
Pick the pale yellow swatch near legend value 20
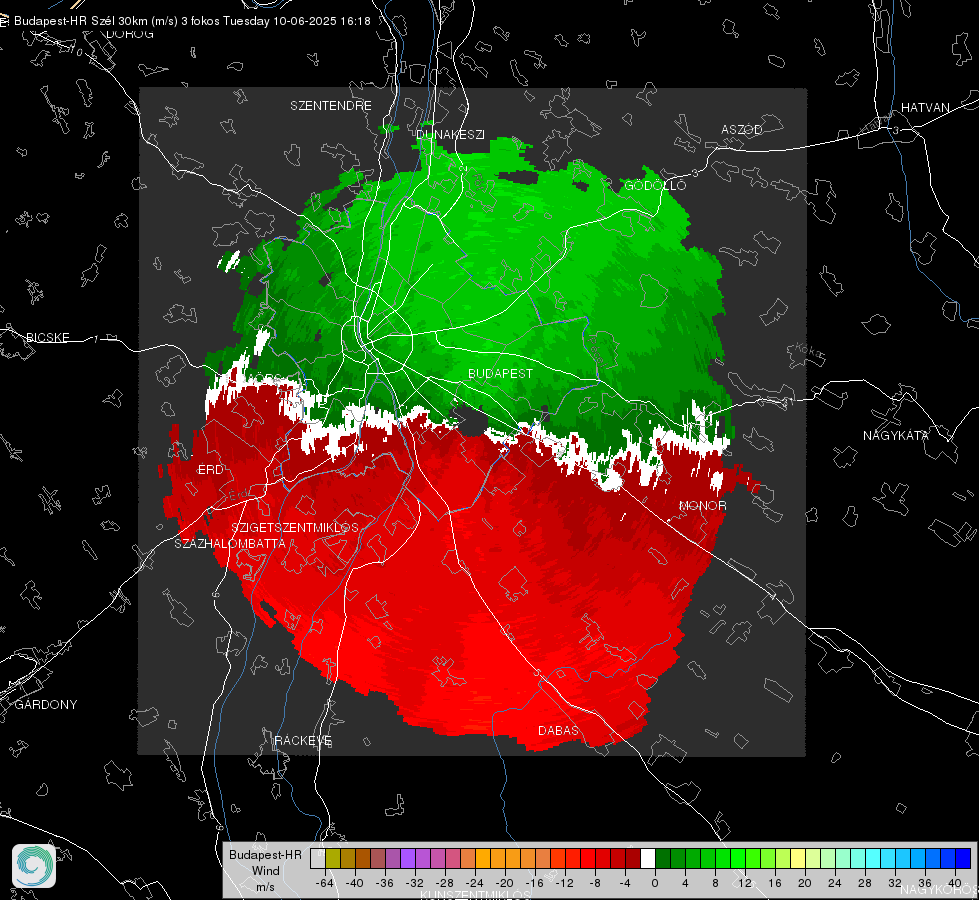798,858
